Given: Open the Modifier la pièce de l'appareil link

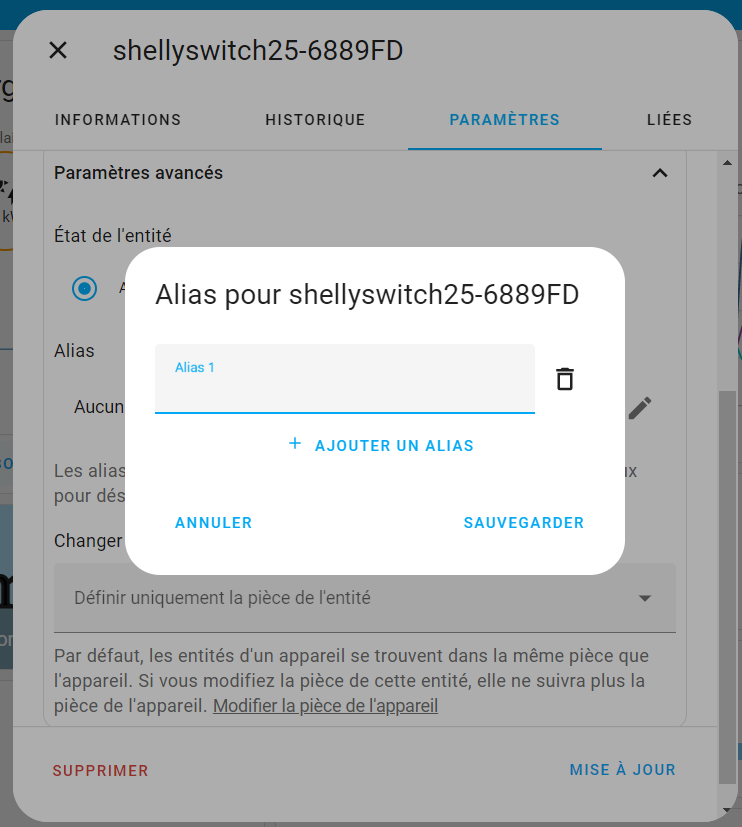Looking at the screenshot, I should [325, 706].
